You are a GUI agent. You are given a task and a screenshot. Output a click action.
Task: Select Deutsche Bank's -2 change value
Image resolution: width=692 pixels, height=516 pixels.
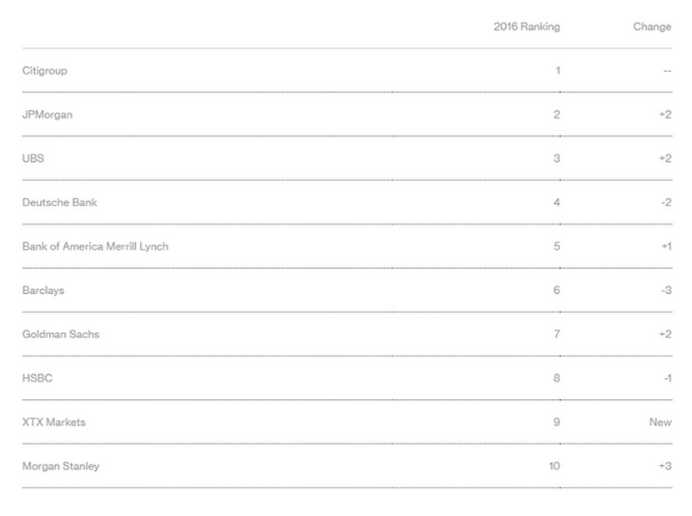pyautogui.click(x=665, y=203)
